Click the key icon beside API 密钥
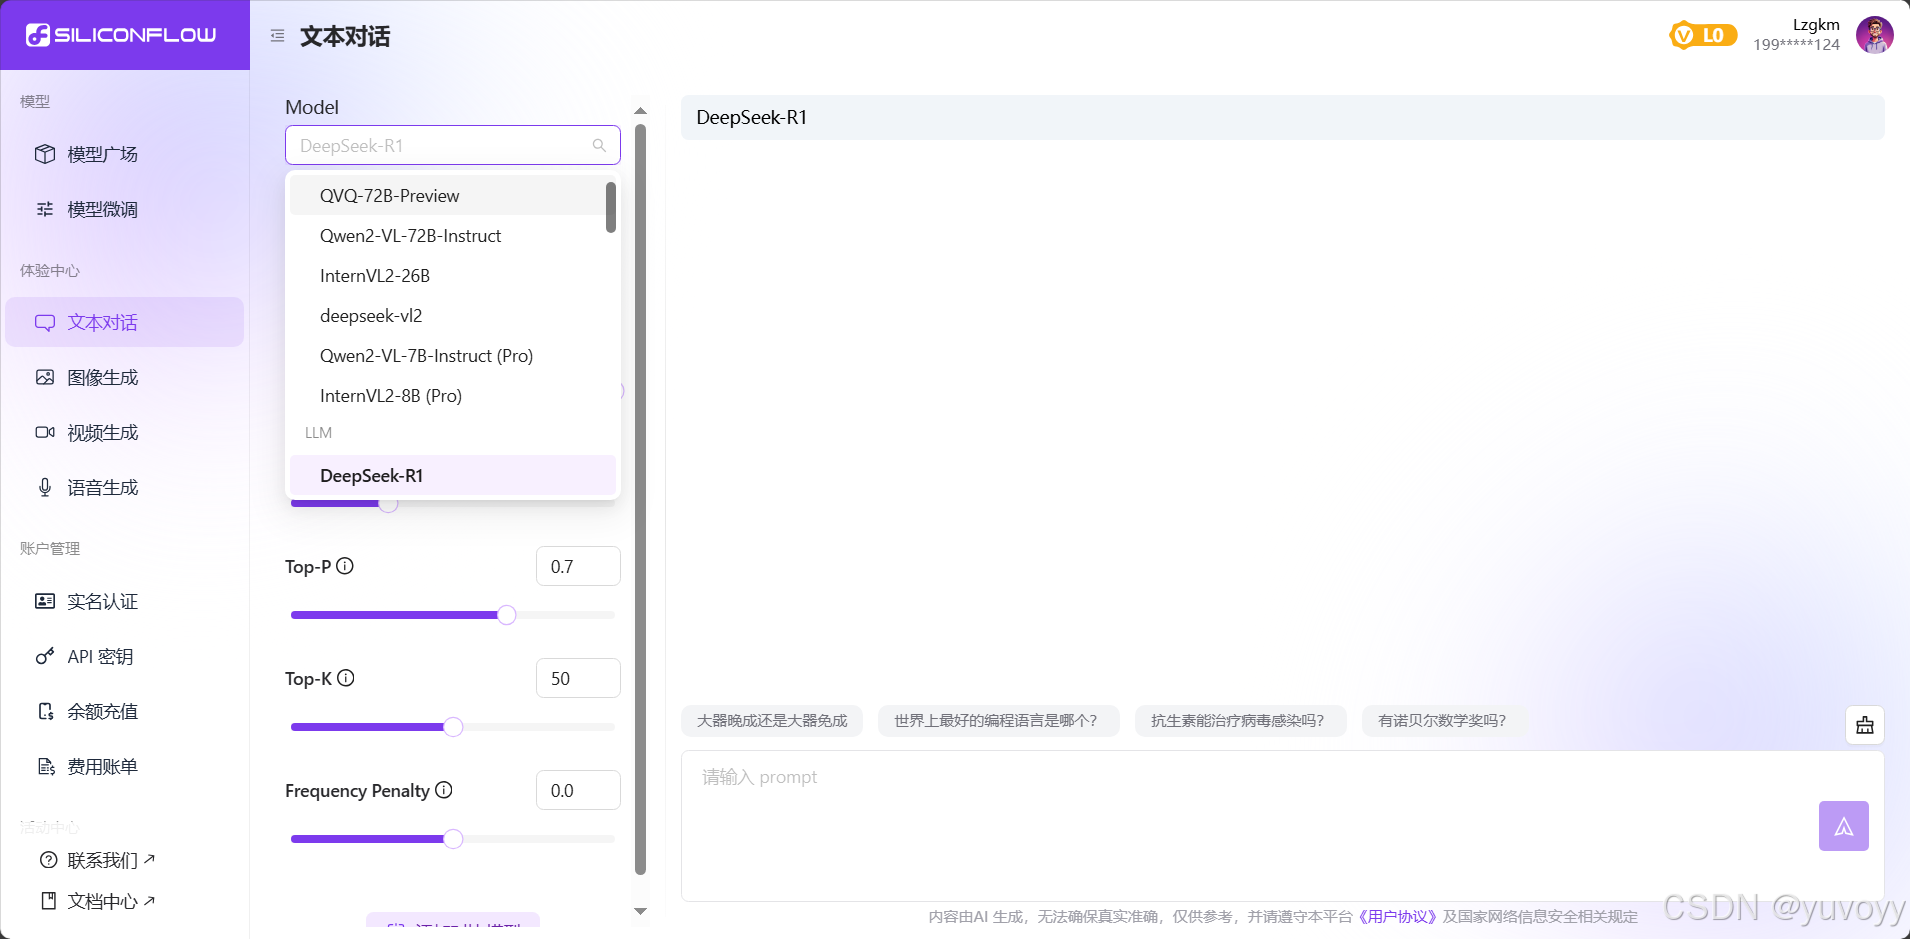Image resolution: width=1910 pixels, height=939 pixels. tap(45, 656)
